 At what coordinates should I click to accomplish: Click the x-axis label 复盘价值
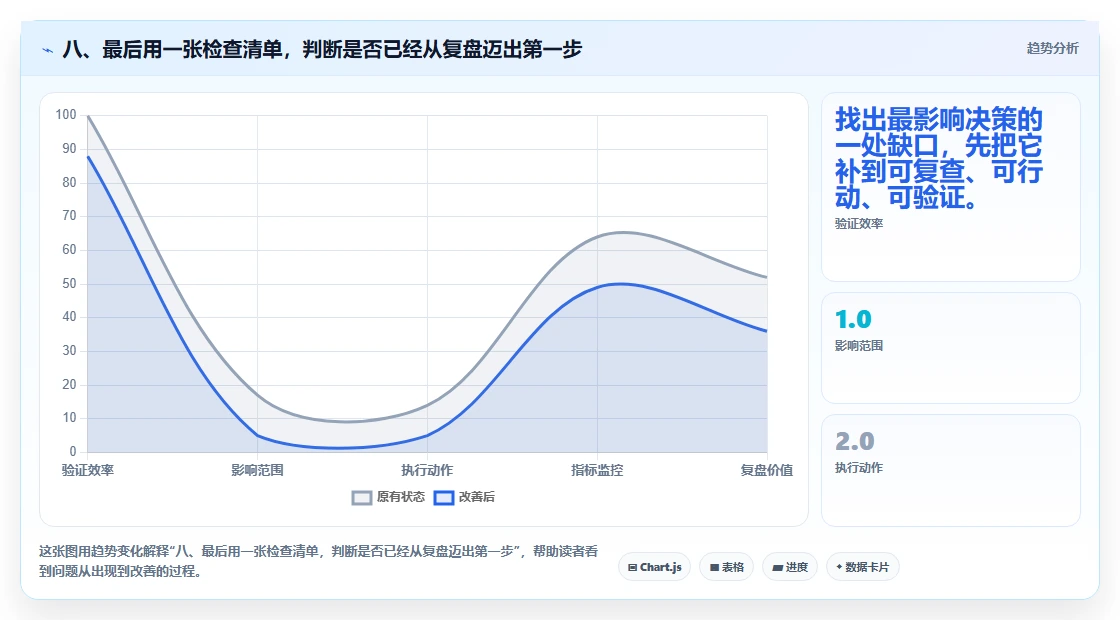[766, 470]
